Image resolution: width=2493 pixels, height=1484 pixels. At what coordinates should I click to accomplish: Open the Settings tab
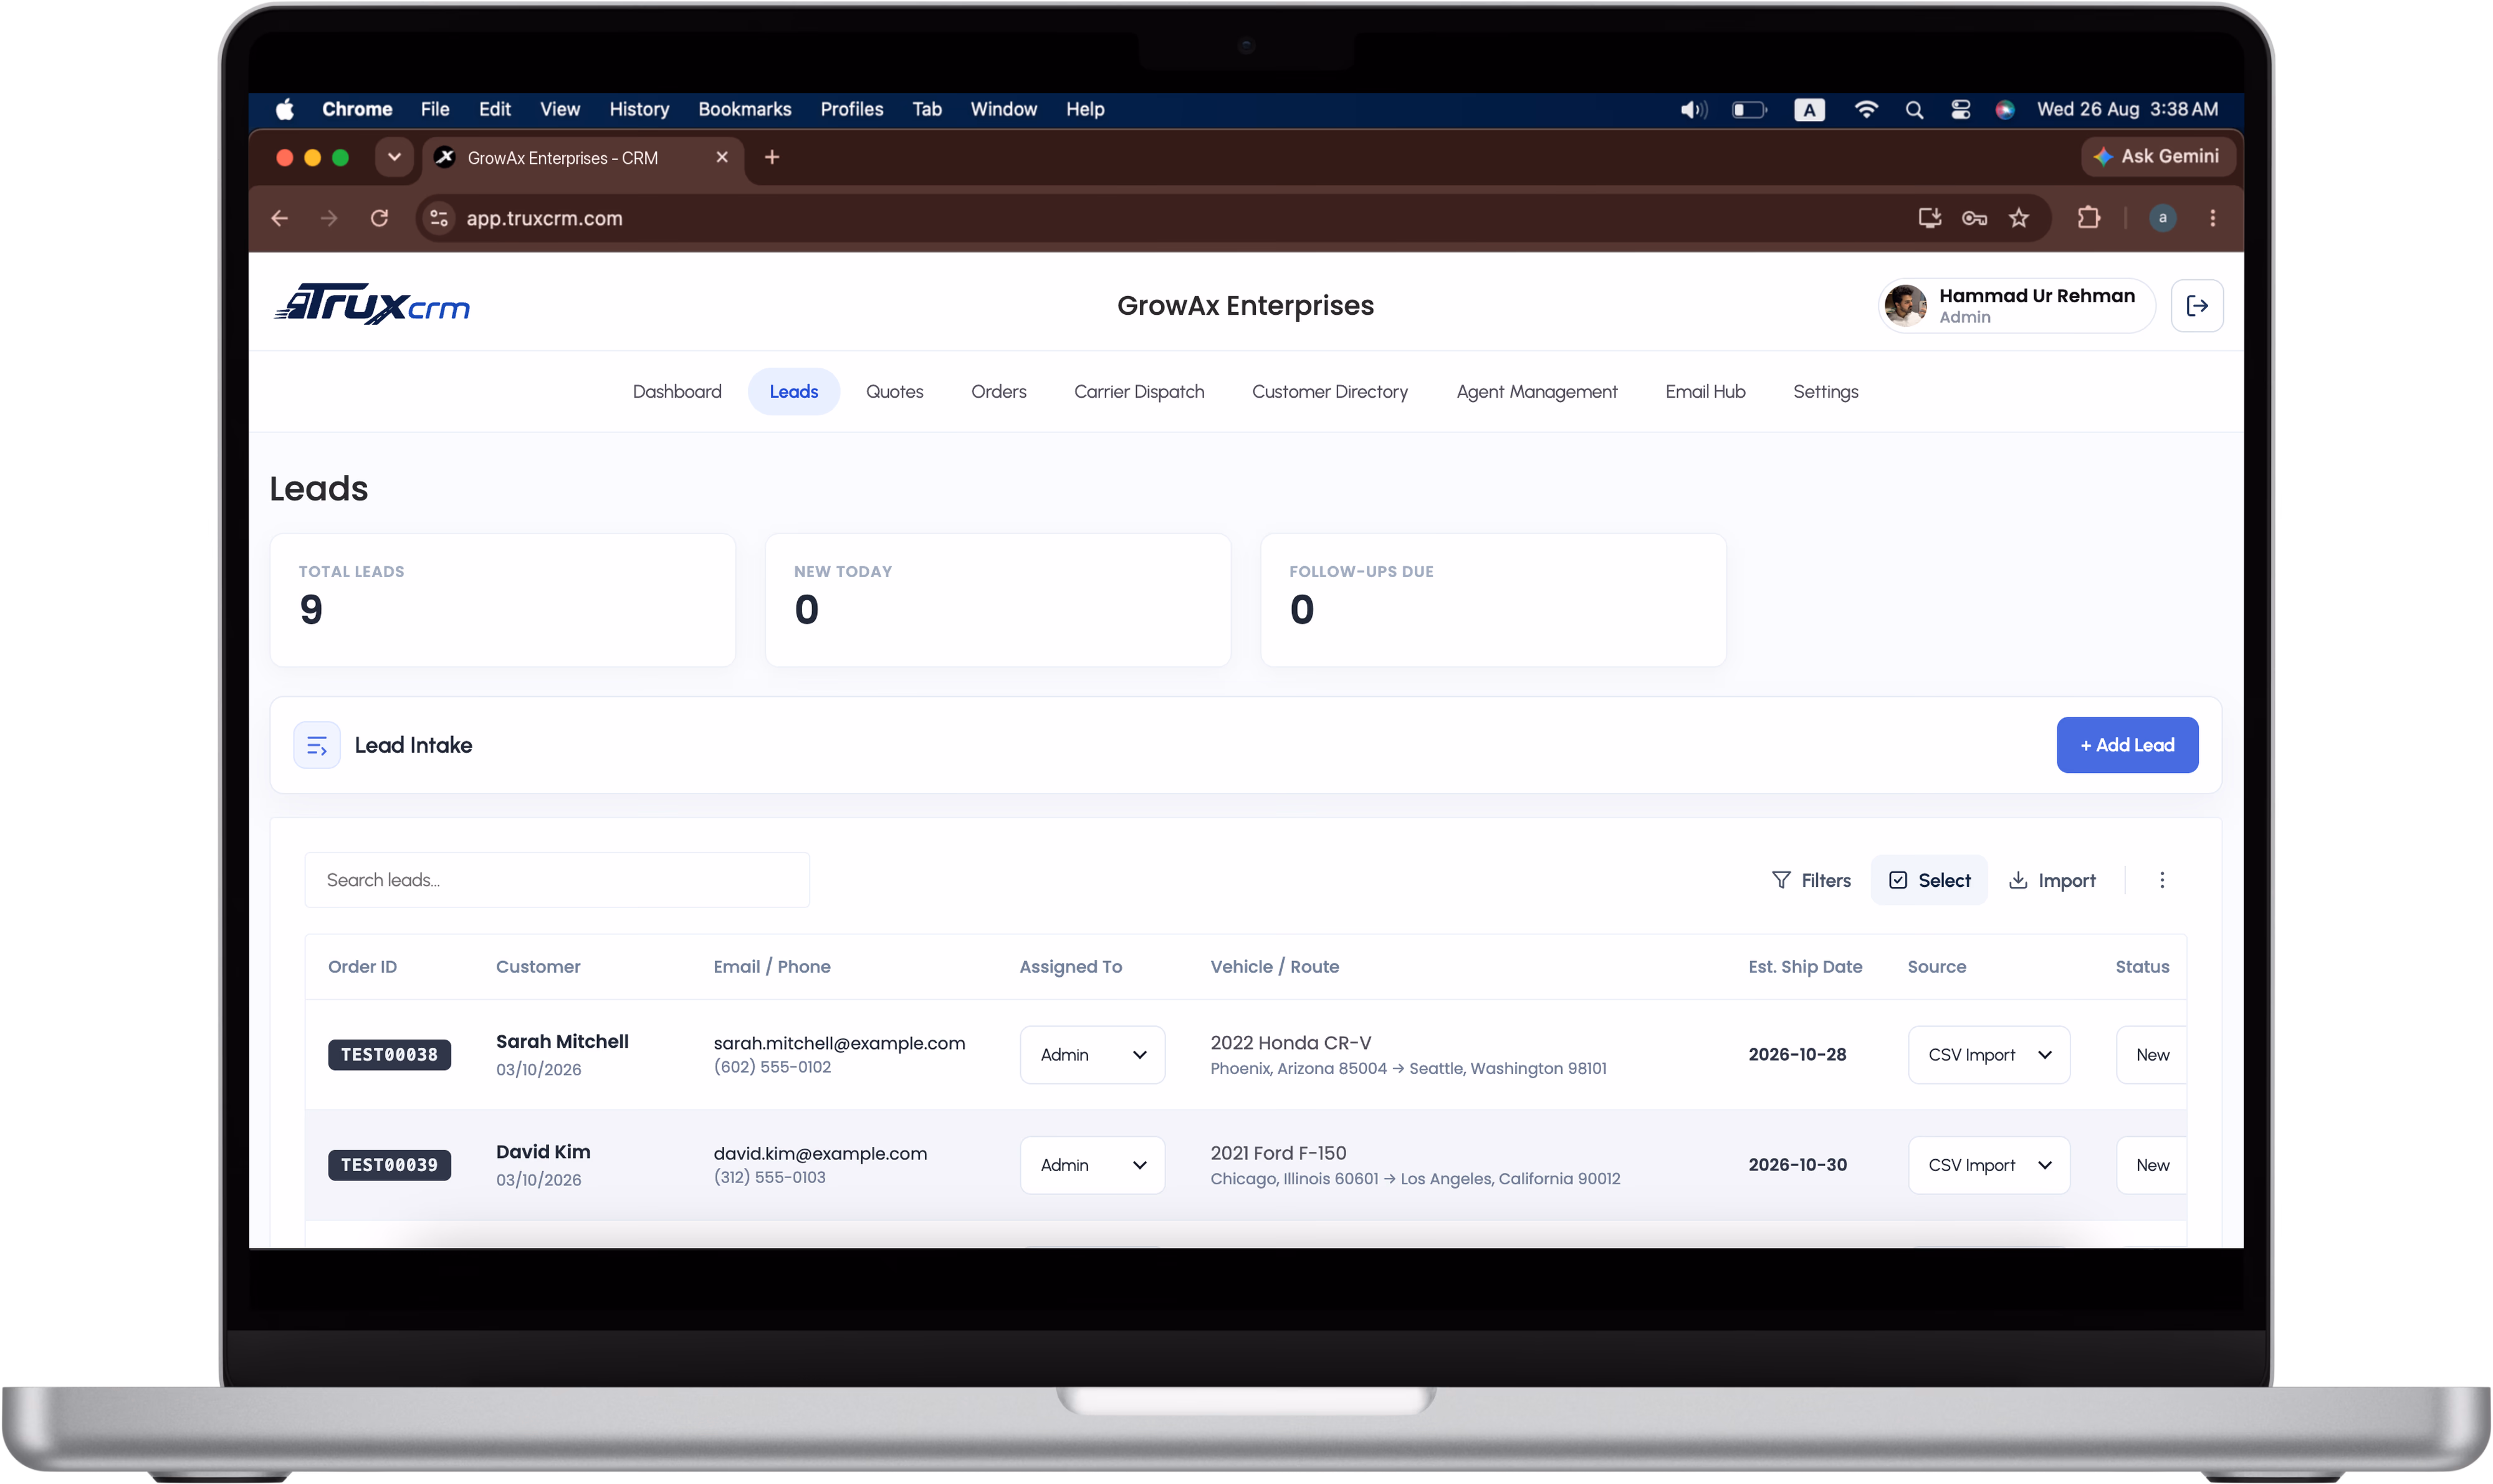click(x=1825, y=392)
